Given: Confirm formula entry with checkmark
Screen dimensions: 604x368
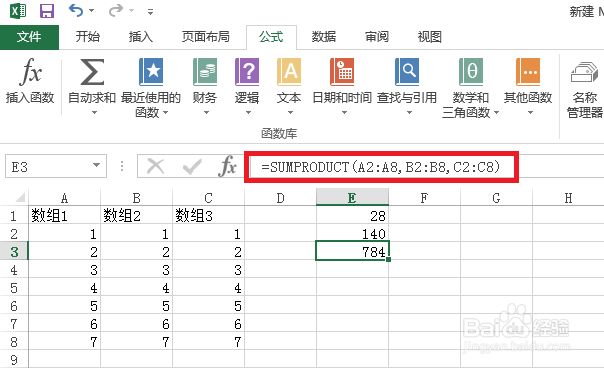Looking at the screenshot, I should pyautogui.click(x=192, y=167).
